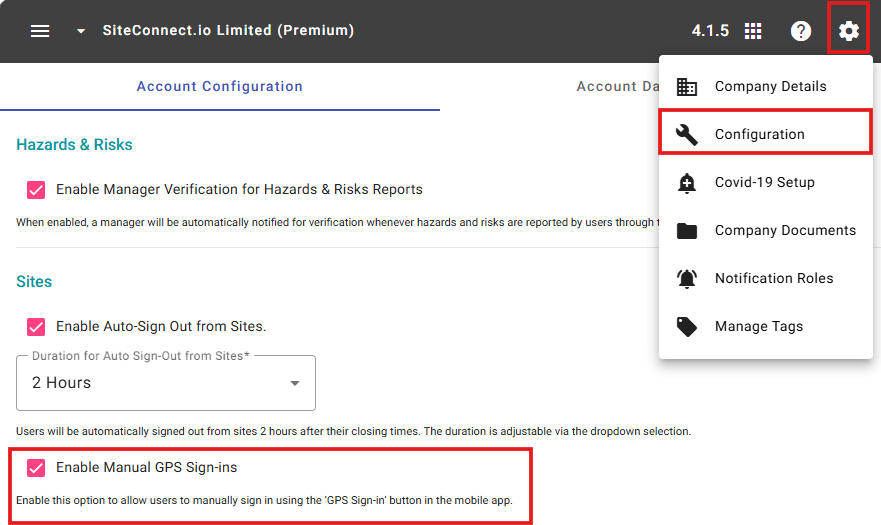
Task: Open Notification Roles menu entry
Action: tap(774, 279)
